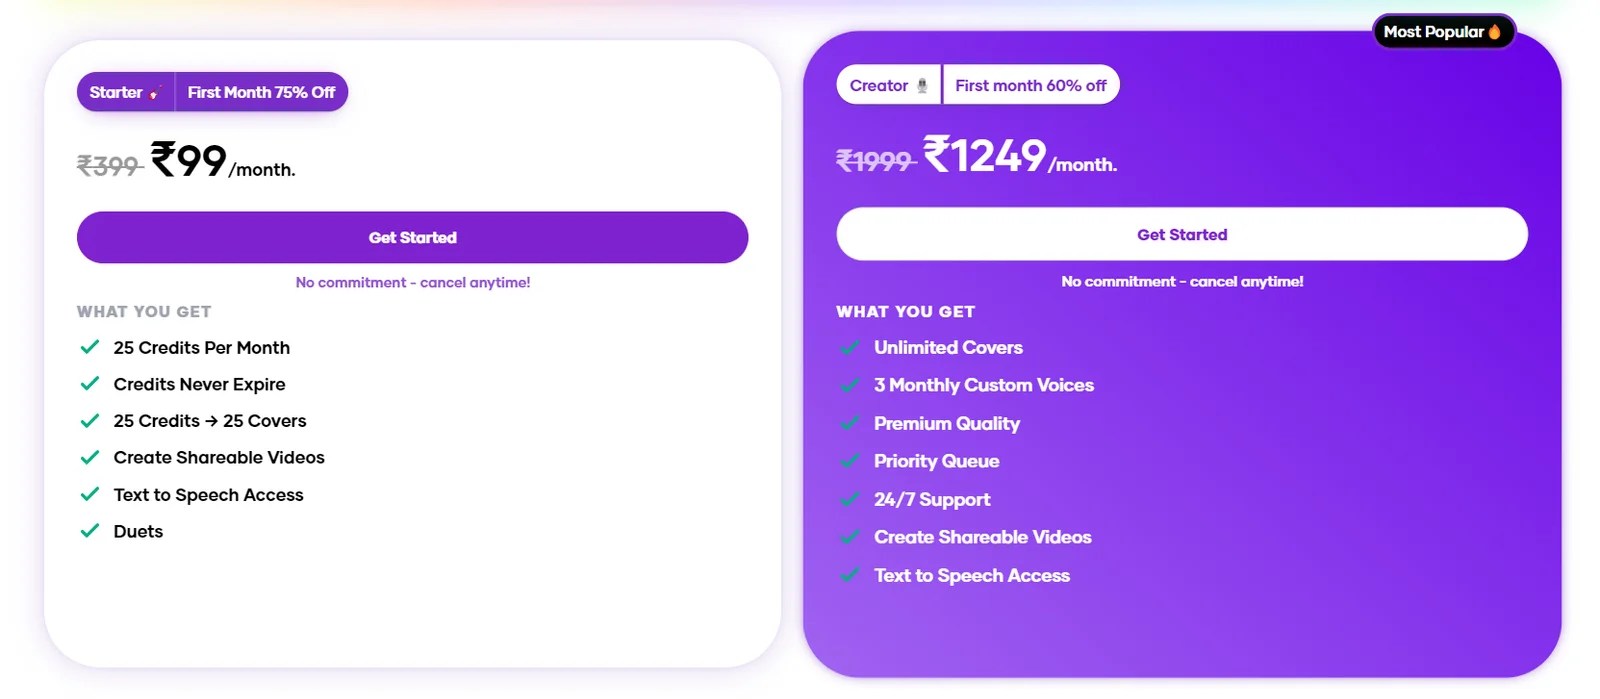1600x699 pixels.
Task: Click the emoji icon on the Starter badge
Action: [x=152, y=92]
